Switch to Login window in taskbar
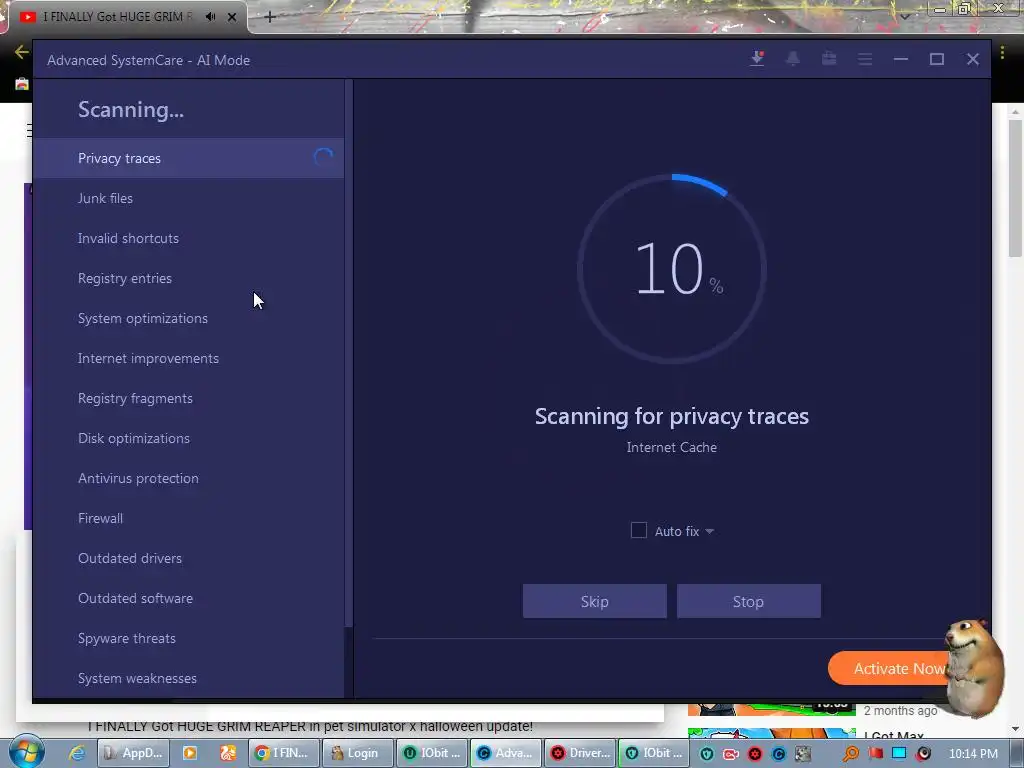Image resolution: width=1024 pixels, height=768 pixels. (358, 753)
